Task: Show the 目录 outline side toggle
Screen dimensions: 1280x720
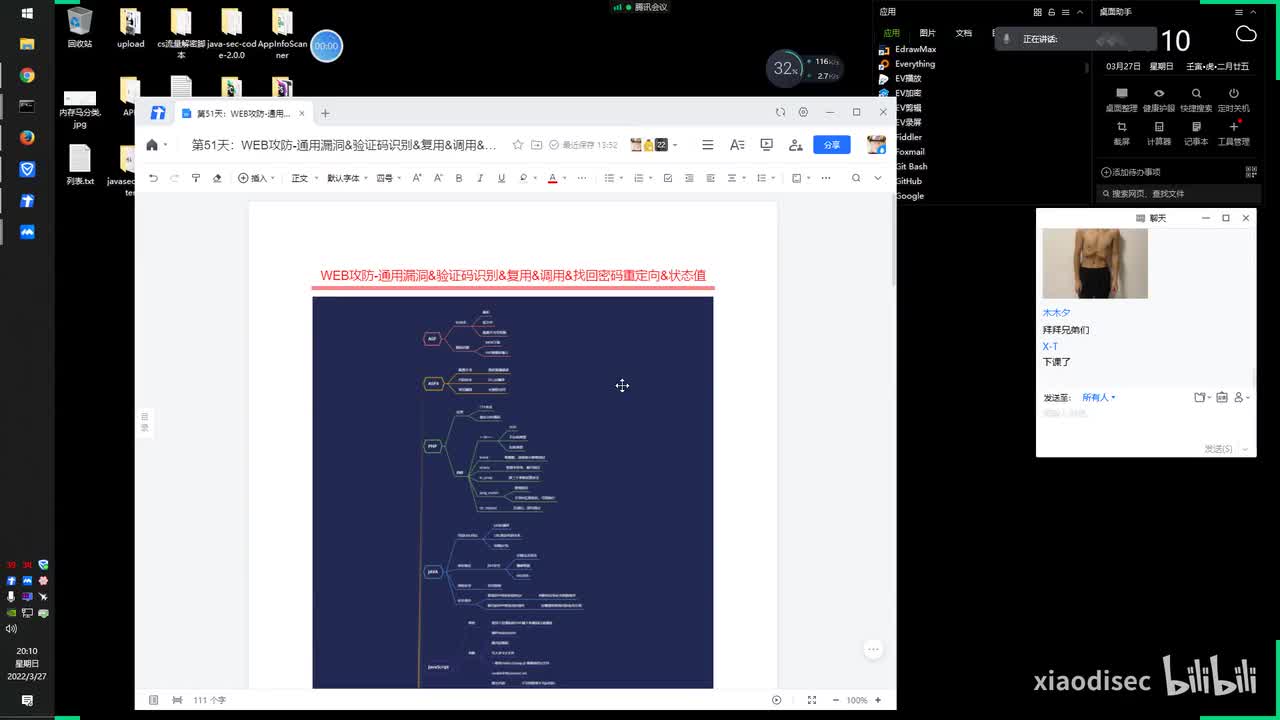Action: (x=144, y=422)
